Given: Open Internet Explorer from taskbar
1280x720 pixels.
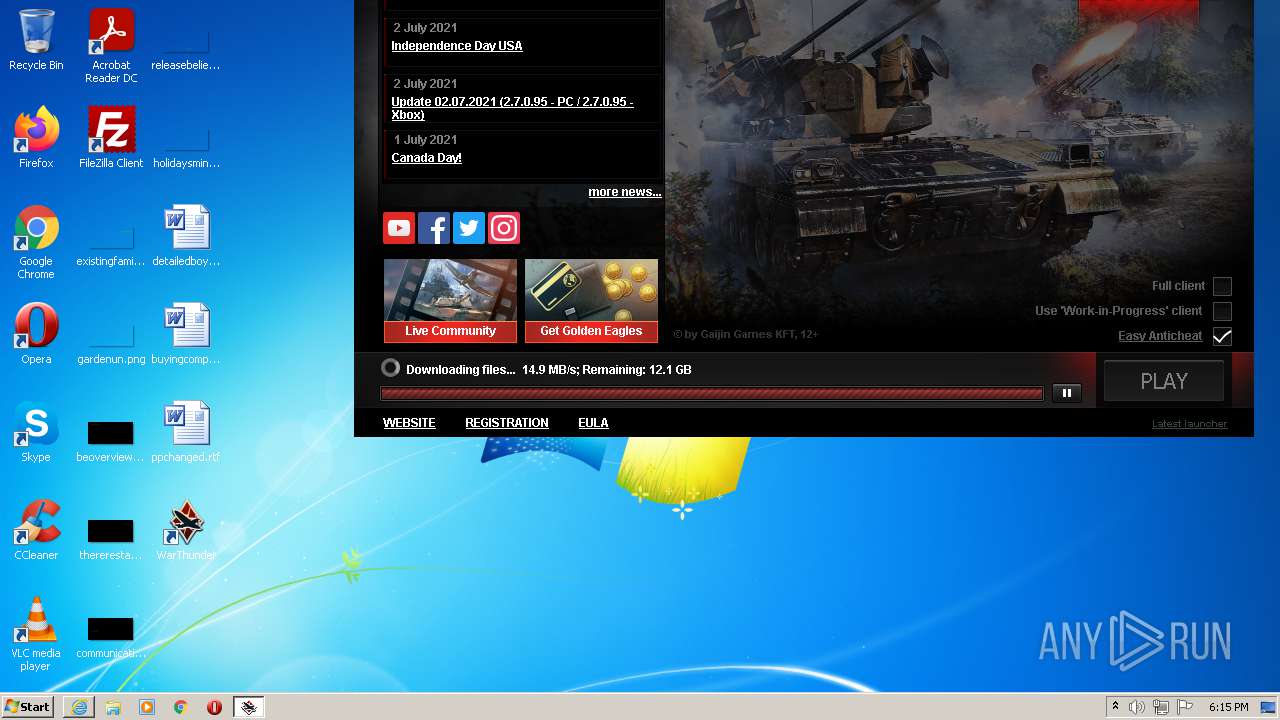Looking at the screenshot, I should click(79, 707).
